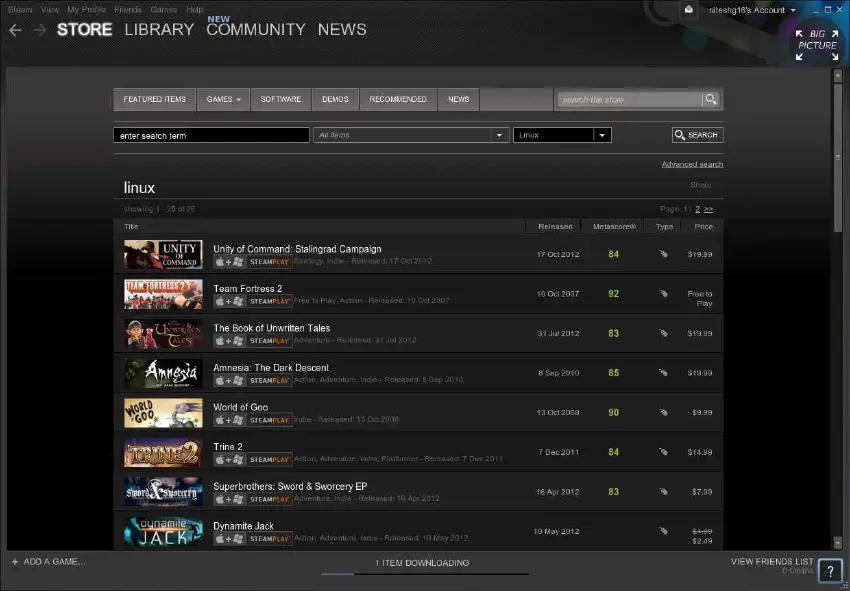
Task: Click World of Goo type tag icon
Action: click(663, 412)
